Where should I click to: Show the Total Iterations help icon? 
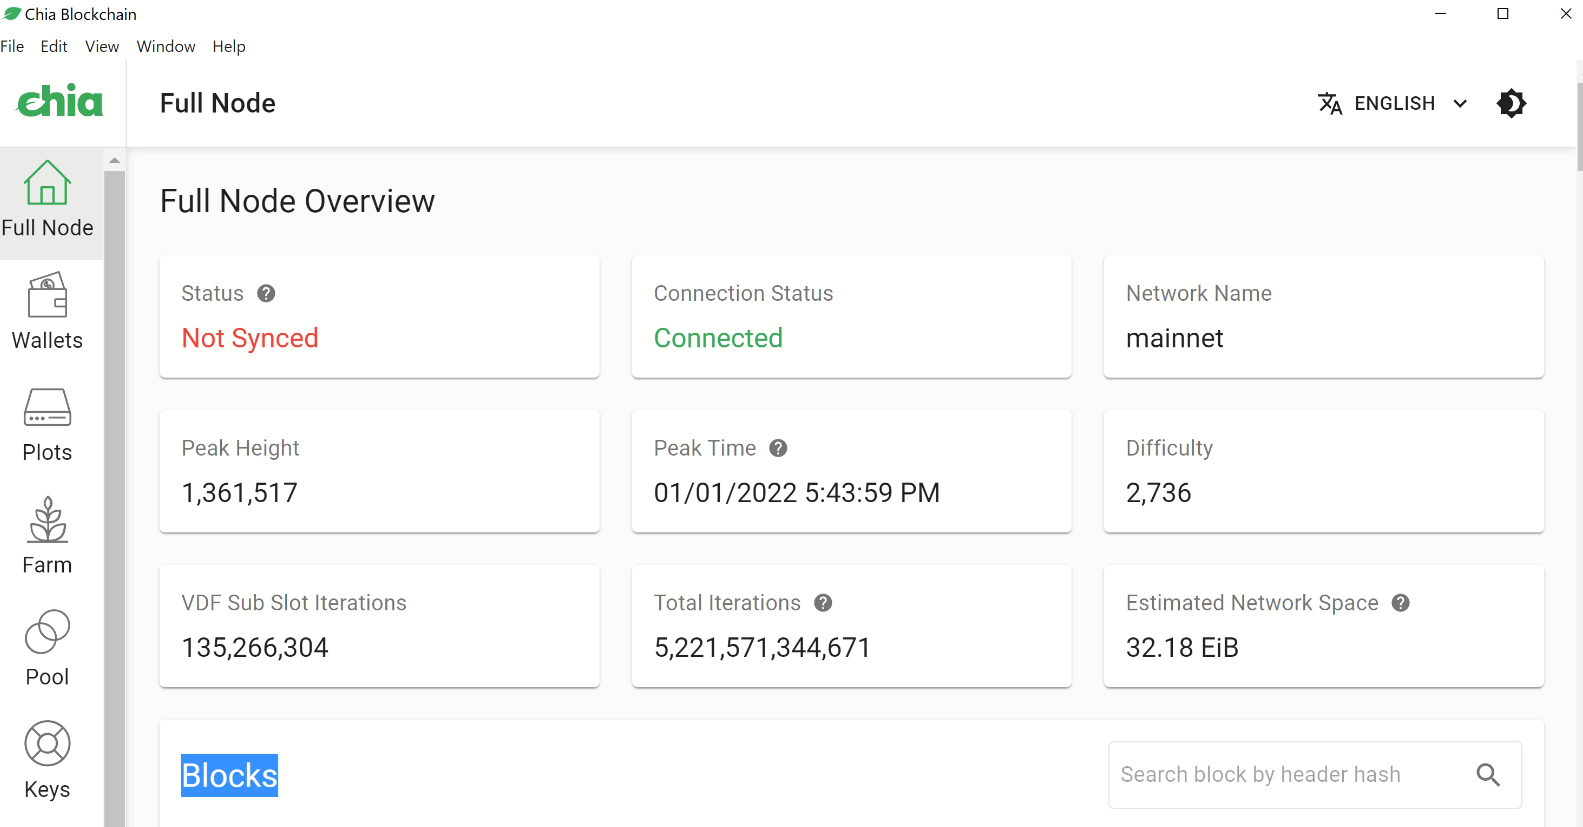pos(823,603)
